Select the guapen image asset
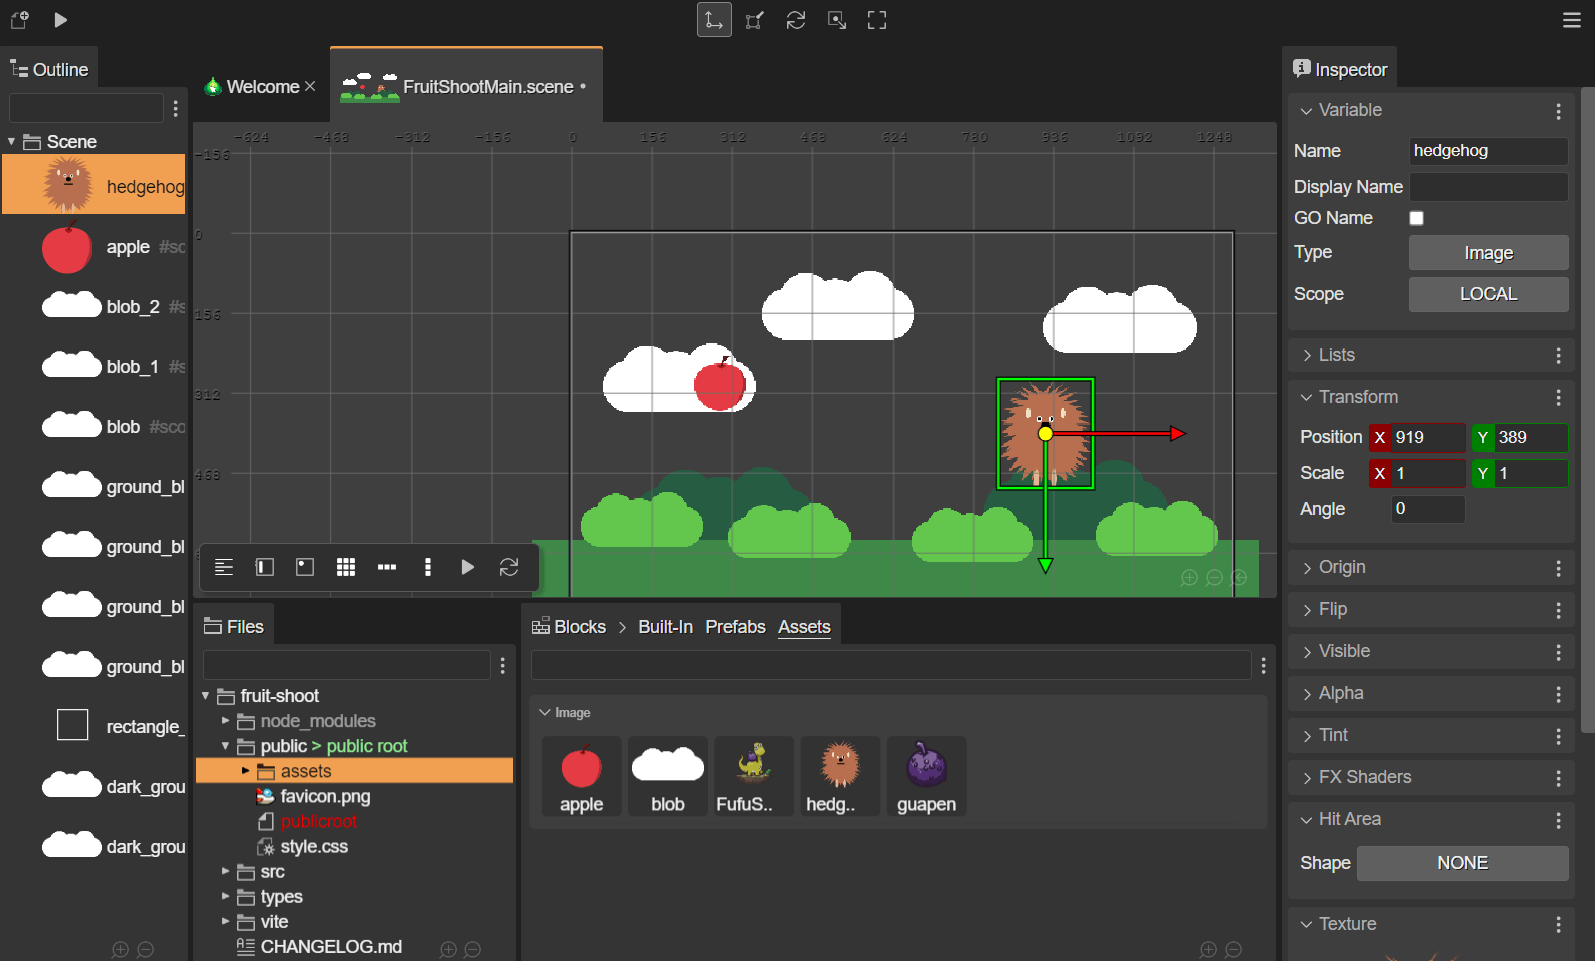 [x=926, y=777]
